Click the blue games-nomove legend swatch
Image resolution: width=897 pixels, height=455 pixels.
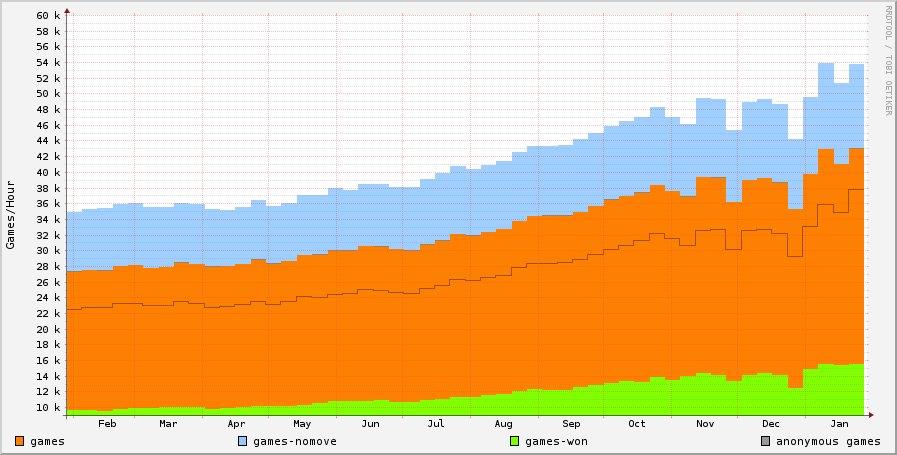(242, 441)
